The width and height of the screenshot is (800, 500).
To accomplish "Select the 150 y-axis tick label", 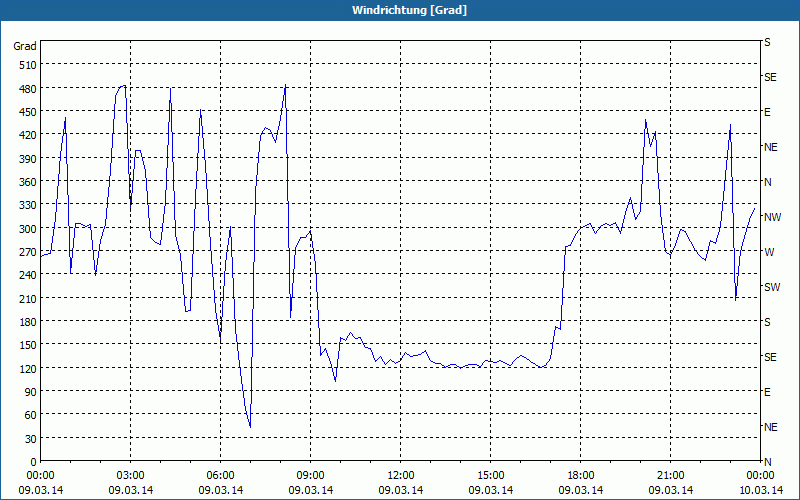I will pos(28,345).
